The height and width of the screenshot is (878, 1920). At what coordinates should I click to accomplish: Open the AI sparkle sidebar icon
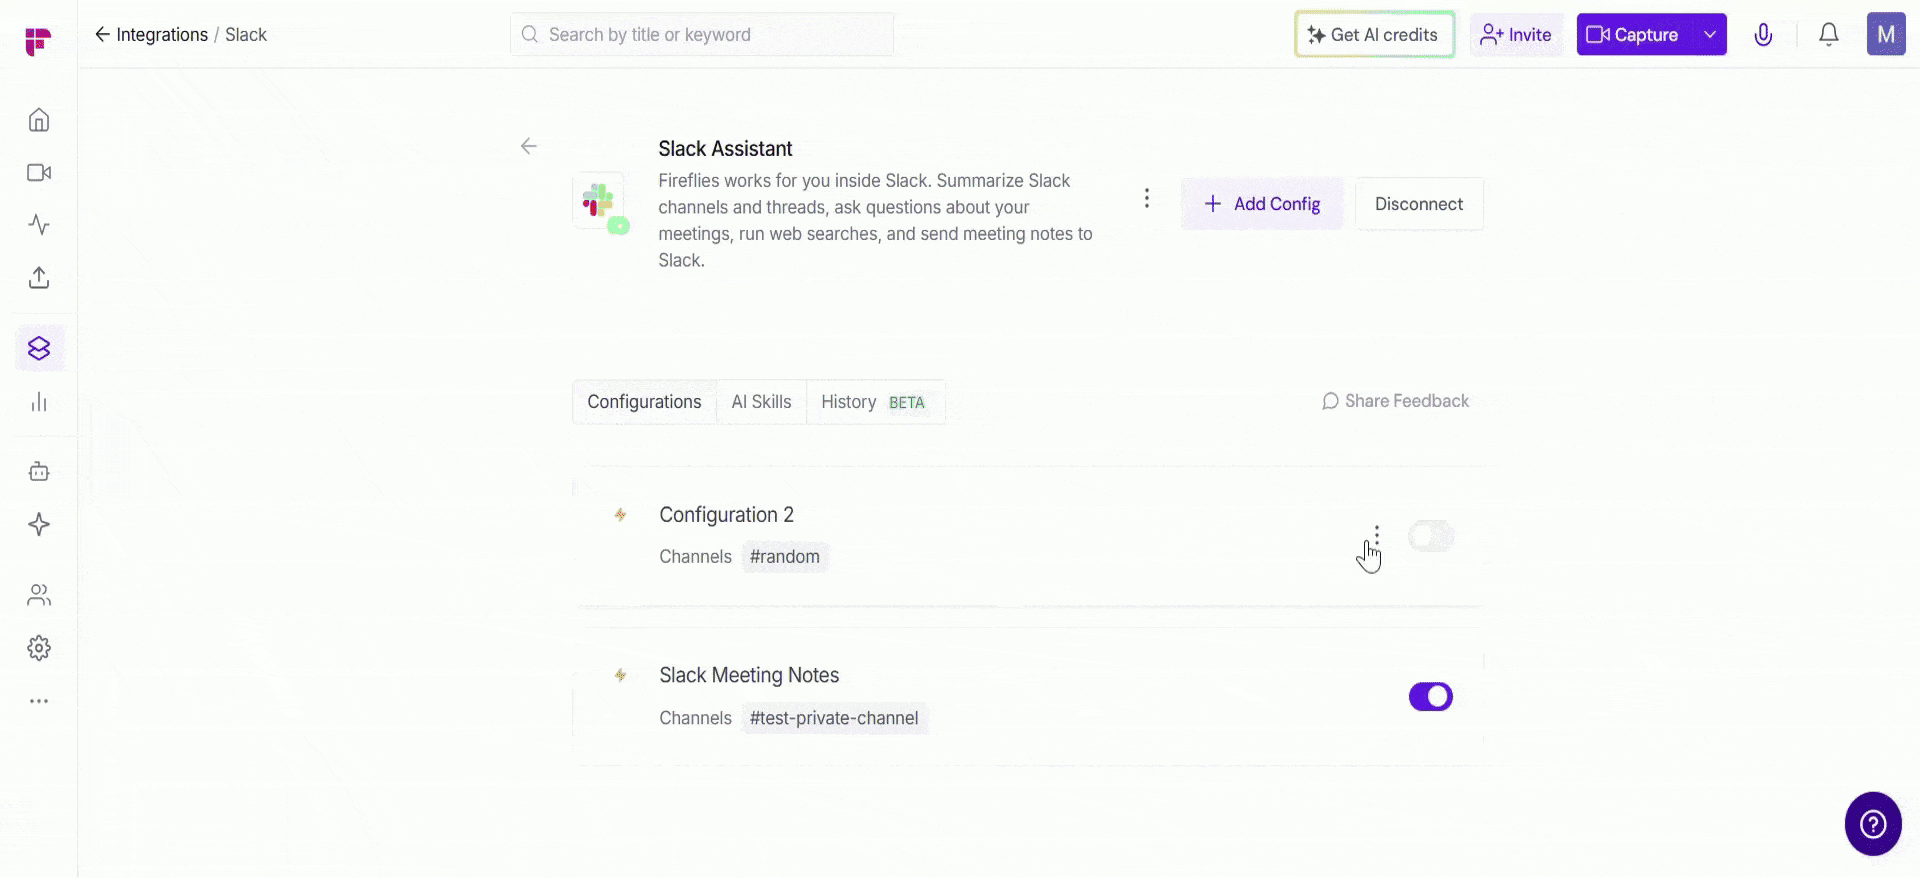pos(39,525)
